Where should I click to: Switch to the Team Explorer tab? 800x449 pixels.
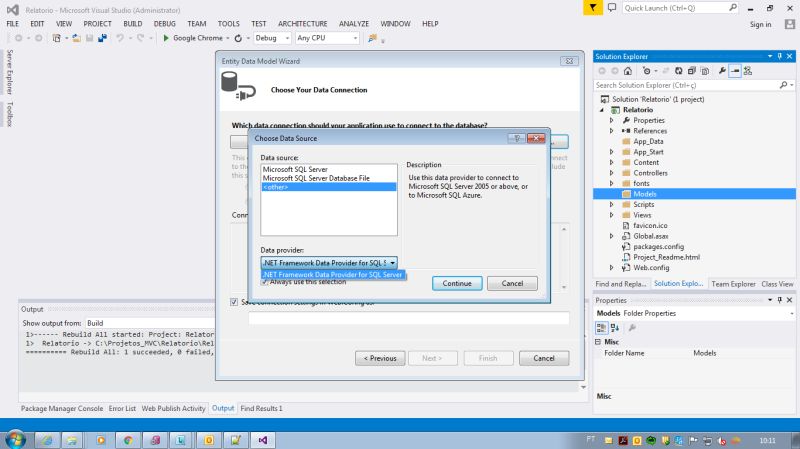click(733, 284)
